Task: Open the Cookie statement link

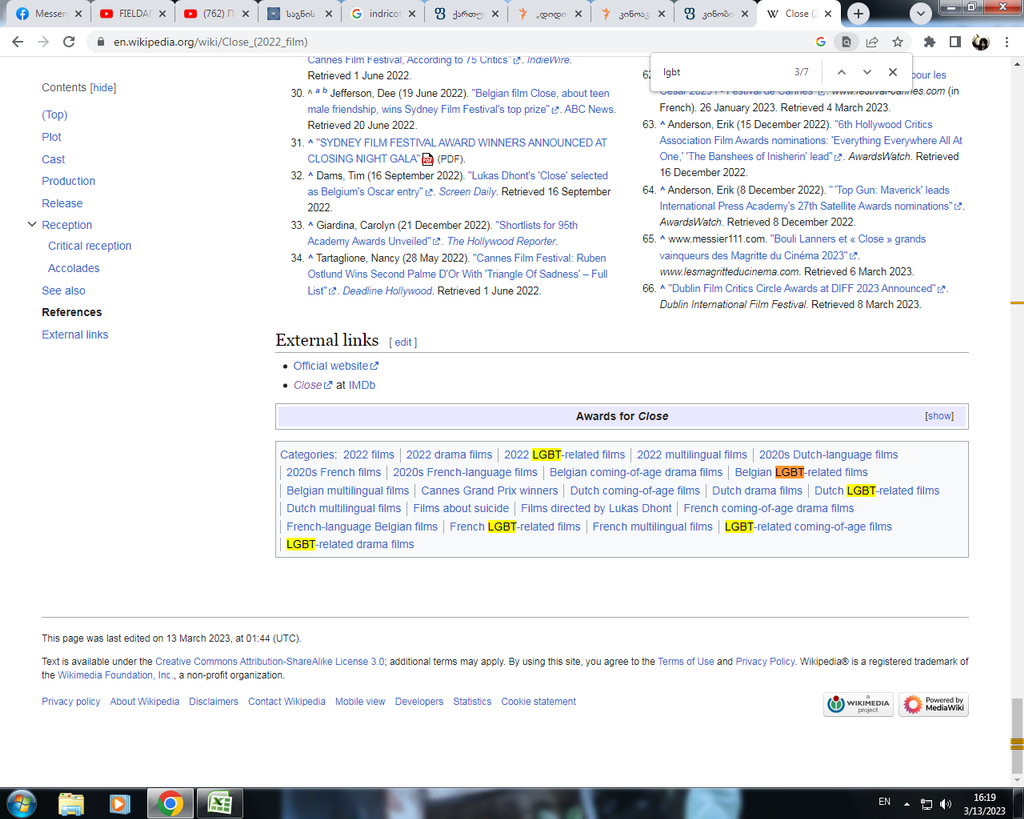Action: [538, 701]
